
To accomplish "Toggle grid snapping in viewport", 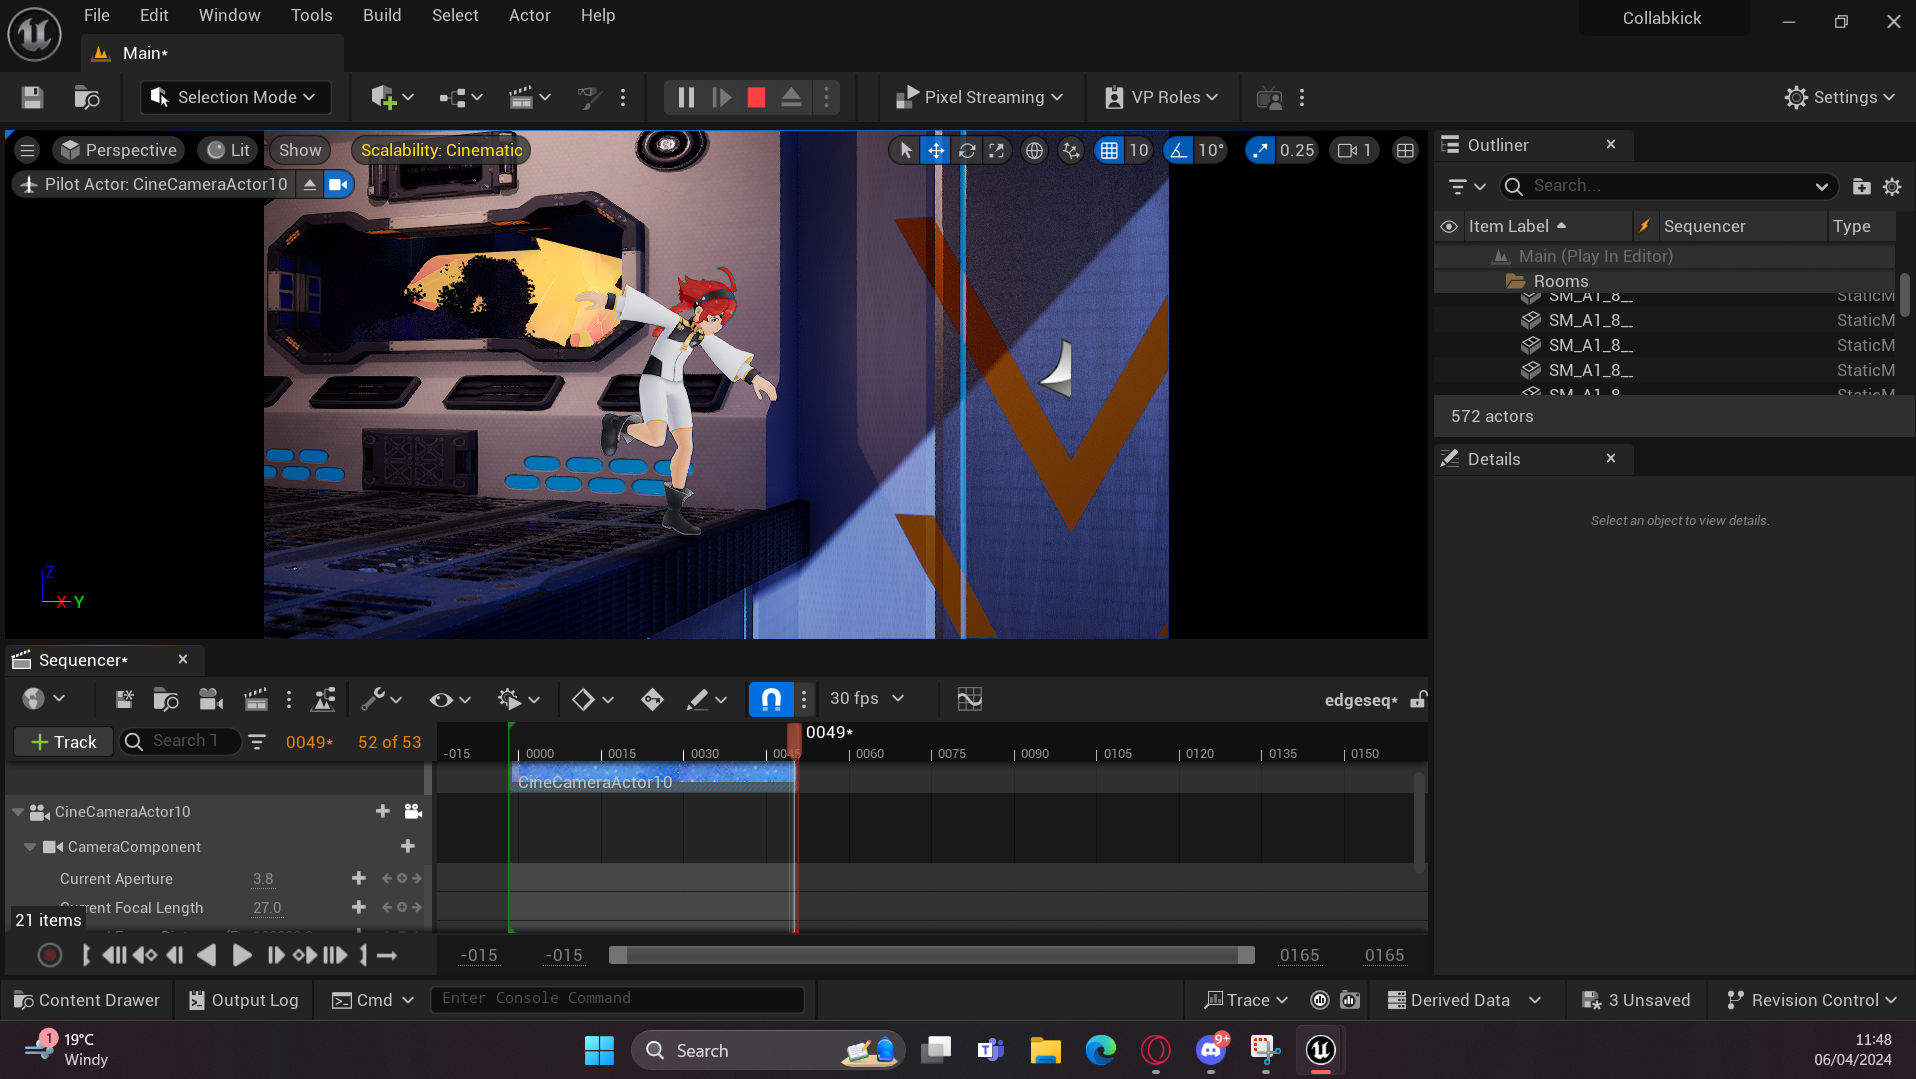I will pos(1109,150).
